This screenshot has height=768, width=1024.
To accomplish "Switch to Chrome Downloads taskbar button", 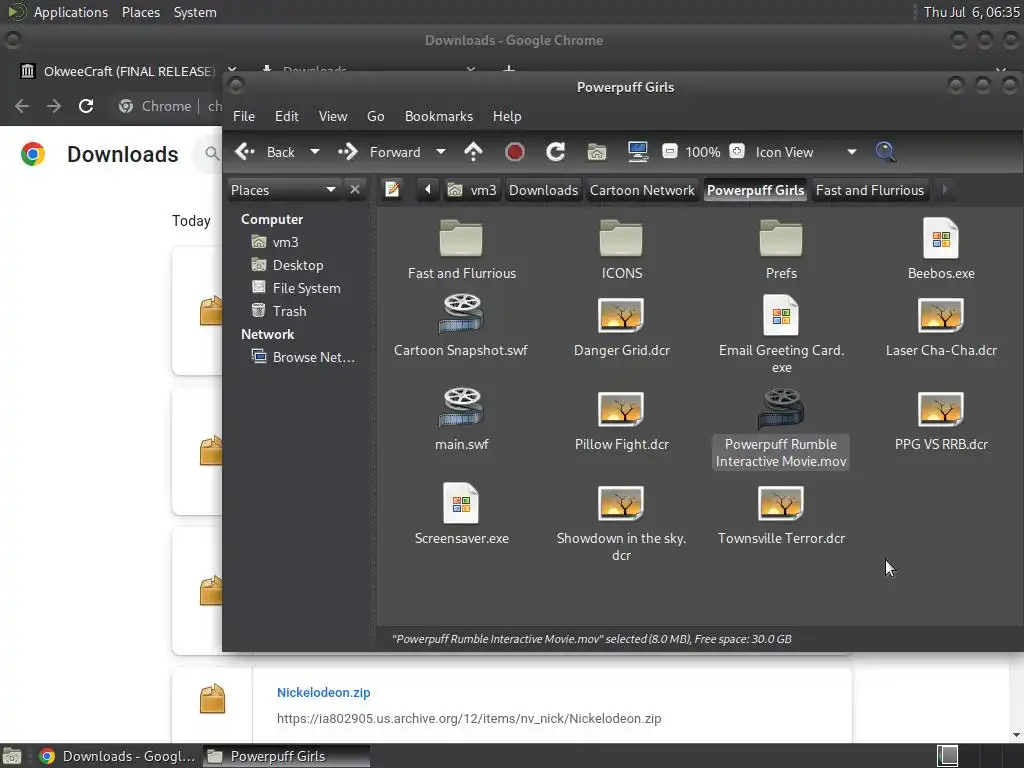I will tap(117, 756).
